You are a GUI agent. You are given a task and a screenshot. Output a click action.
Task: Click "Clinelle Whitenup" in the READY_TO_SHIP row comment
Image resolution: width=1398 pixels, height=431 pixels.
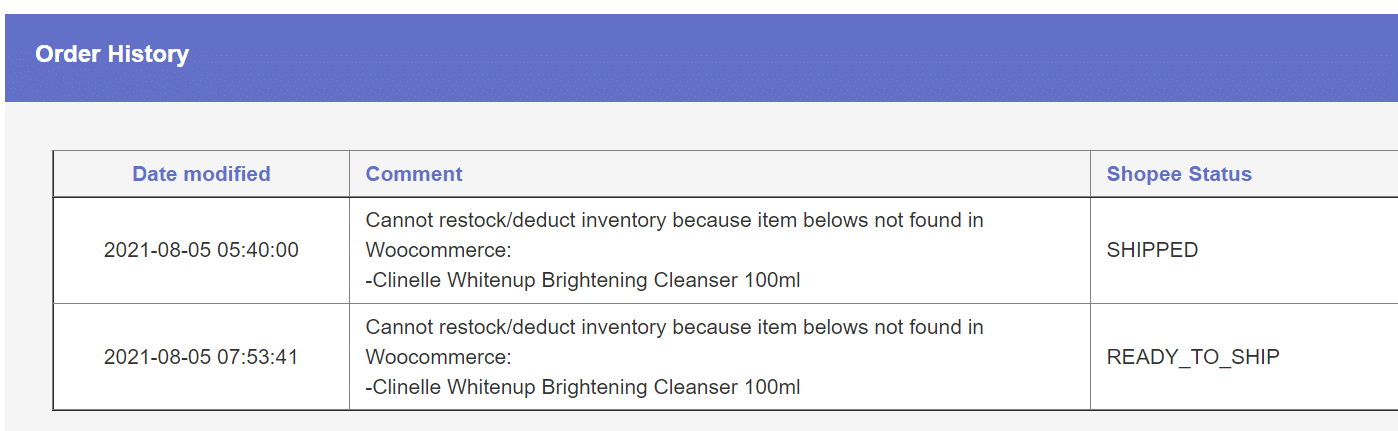[x=453, y=388]
